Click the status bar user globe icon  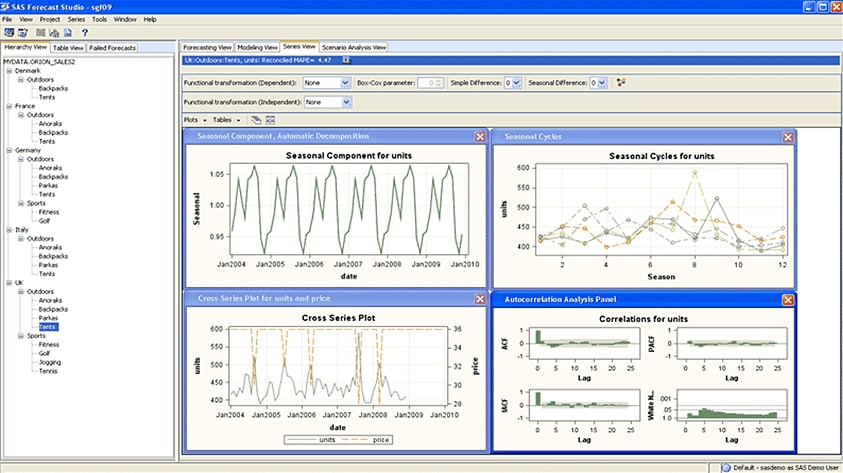click(x=726, y=468)
